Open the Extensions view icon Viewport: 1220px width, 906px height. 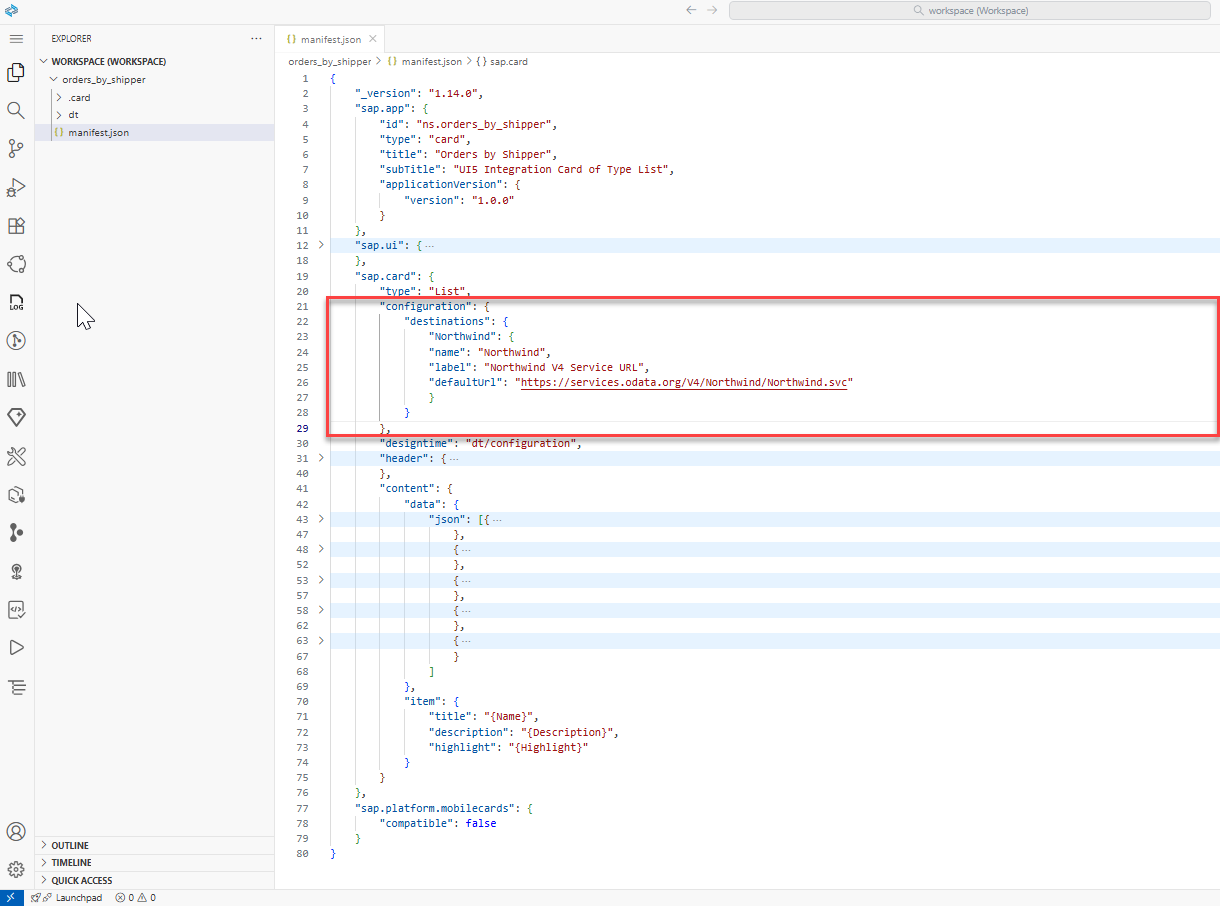click(x=16, y=226)
